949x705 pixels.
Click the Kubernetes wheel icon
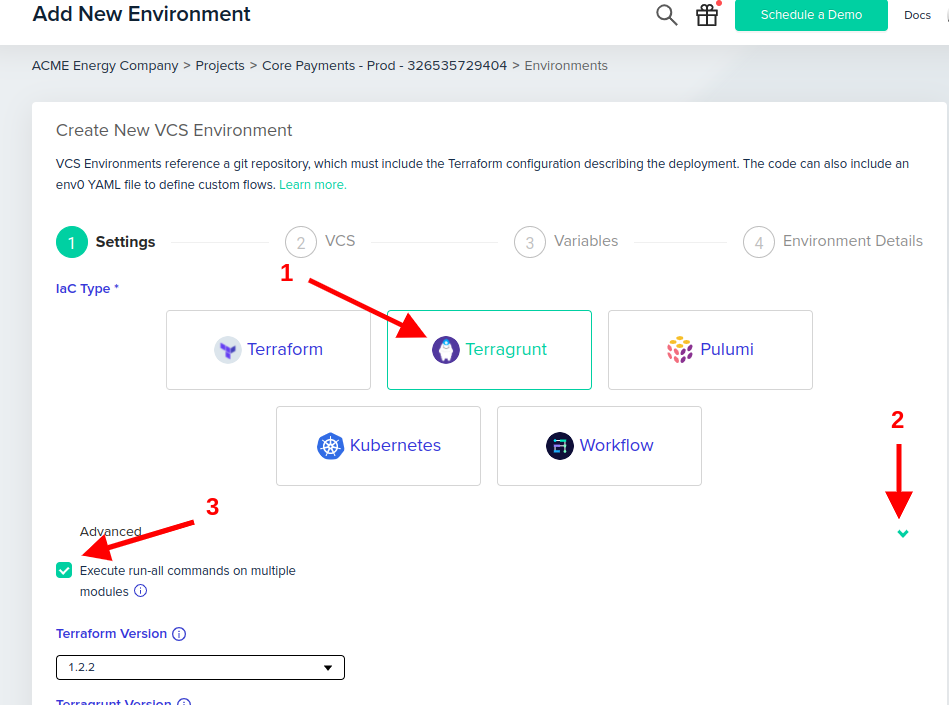coord(330,446)
